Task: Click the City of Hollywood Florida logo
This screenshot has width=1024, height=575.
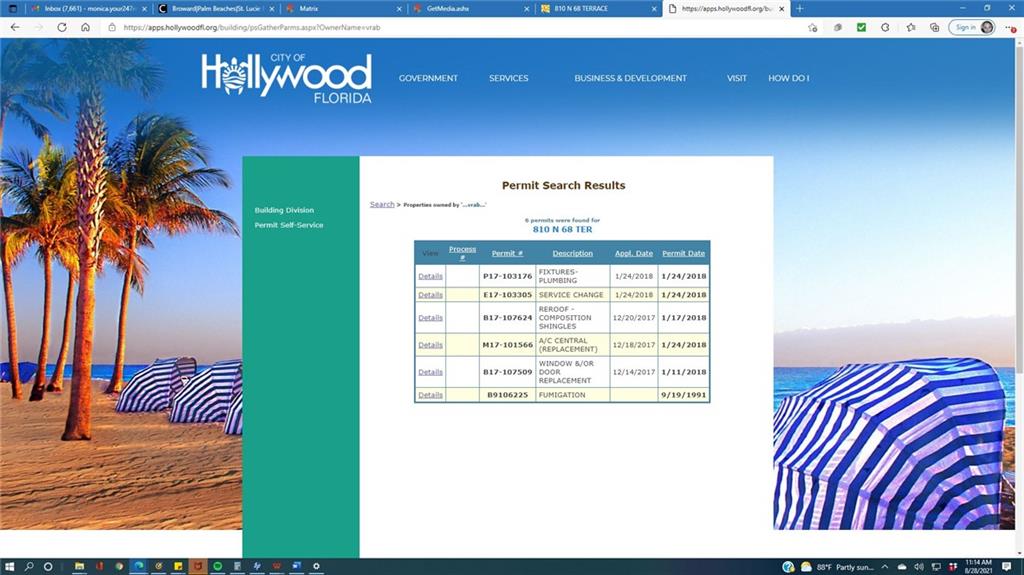Action: [x=286, y=78]
